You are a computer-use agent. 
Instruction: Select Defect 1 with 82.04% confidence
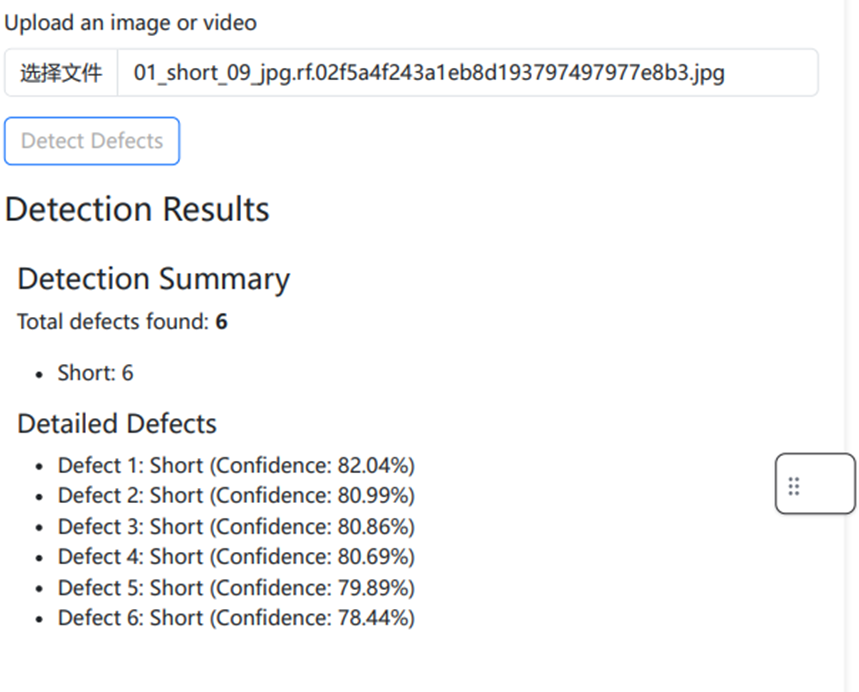(235, 466)
